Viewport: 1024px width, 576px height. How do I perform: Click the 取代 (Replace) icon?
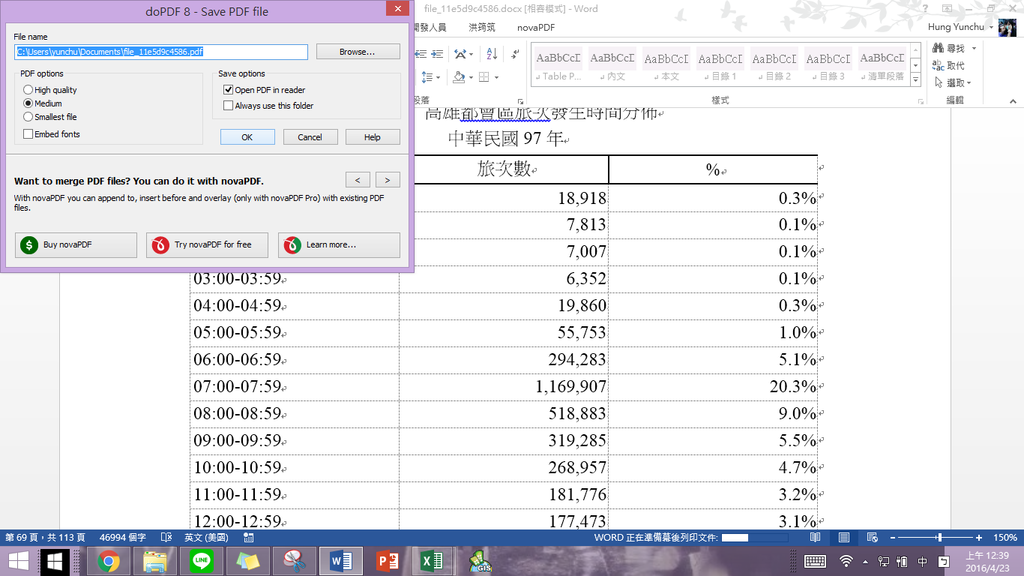(950, 65)
